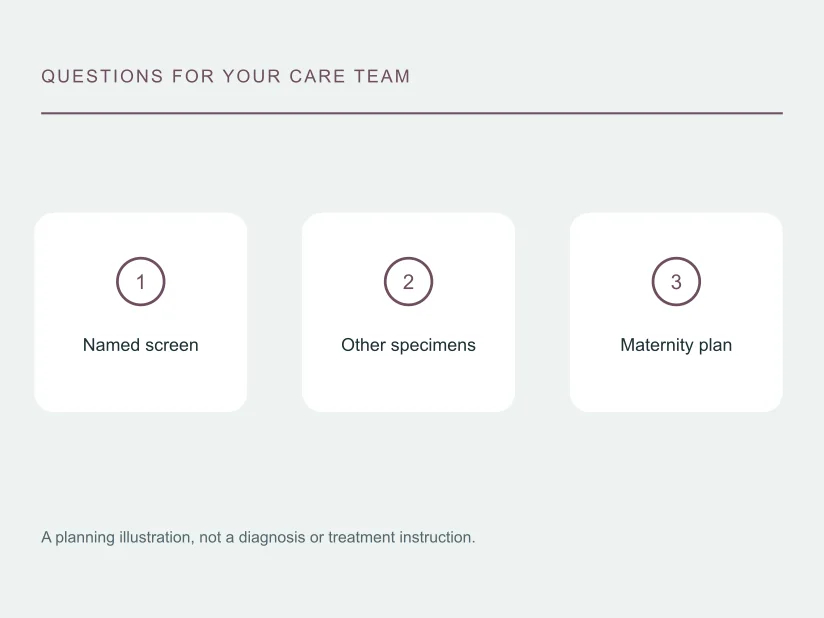
Task: Choose the Other specimens label
Action: 408,345
